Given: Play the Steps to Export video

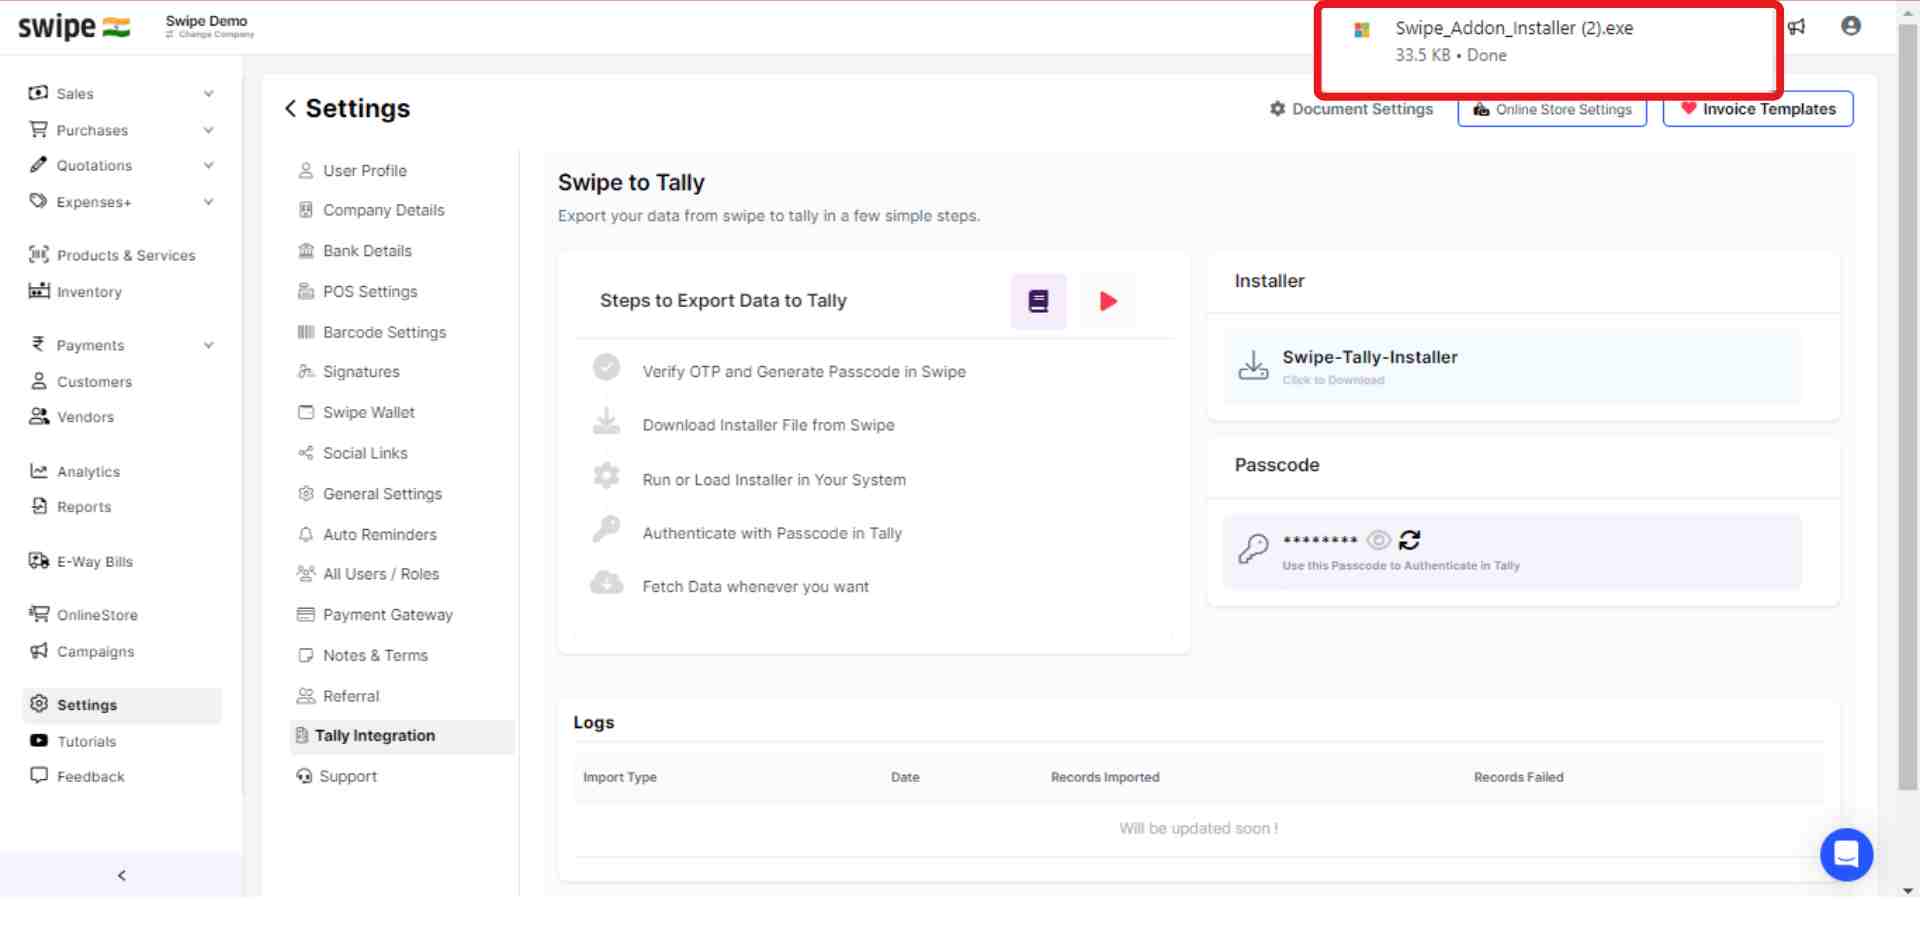Looking at the screenshot, I should coord(1108,301).
